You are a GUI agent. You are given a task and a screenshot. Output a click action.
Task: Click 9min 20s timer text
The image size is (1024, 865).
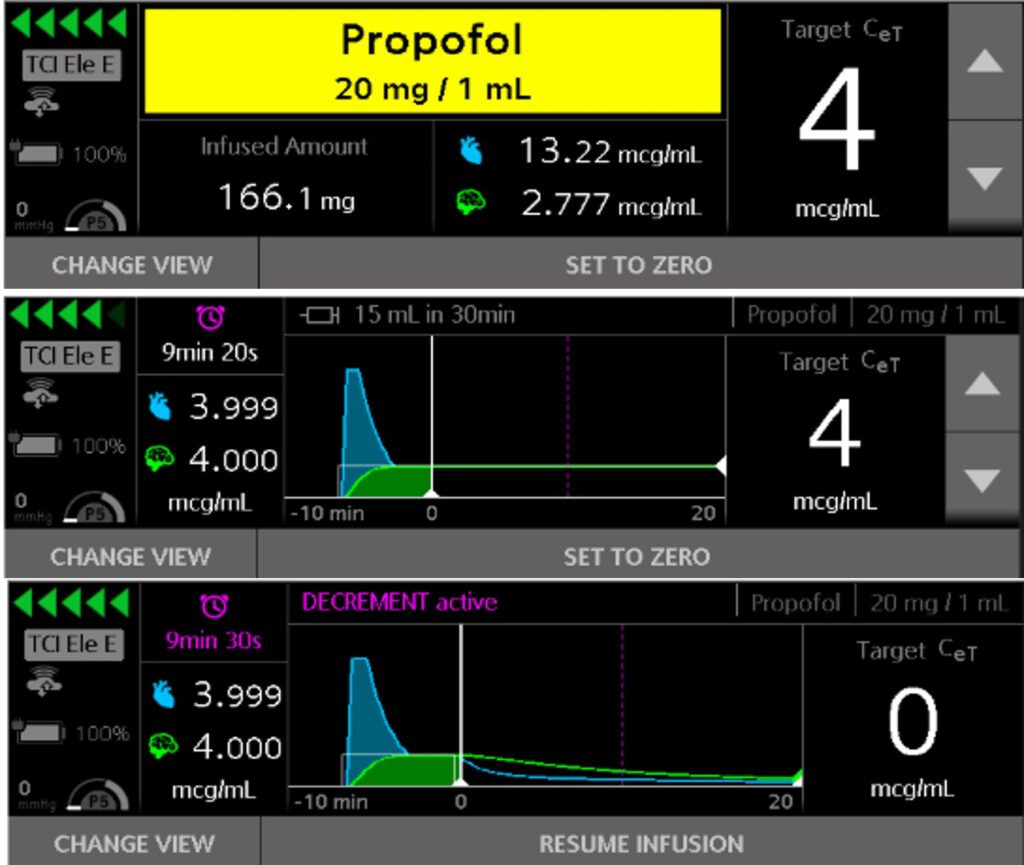[210, 353]
